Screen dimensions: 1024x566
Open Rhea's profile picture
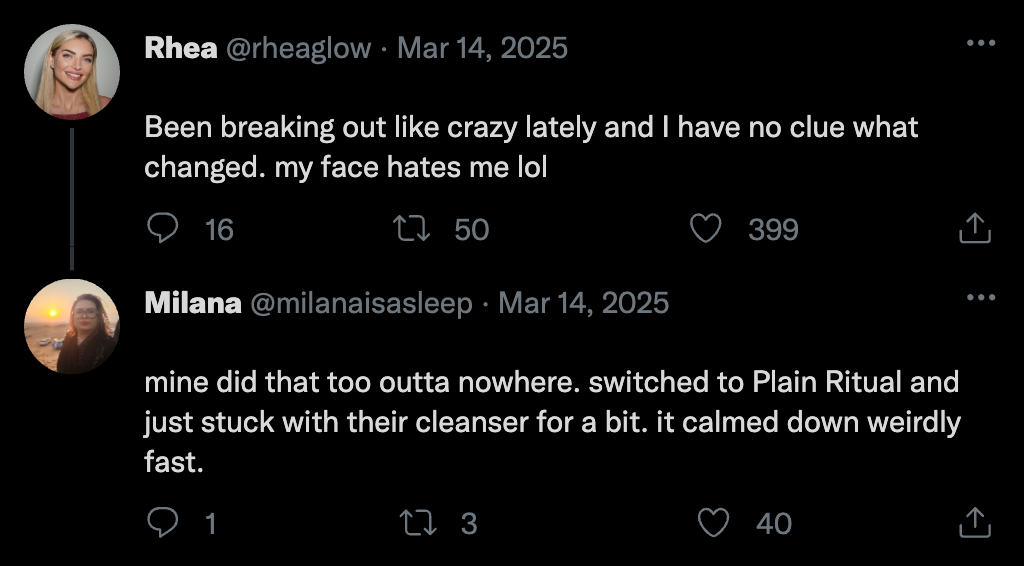[x=72, y=72]
